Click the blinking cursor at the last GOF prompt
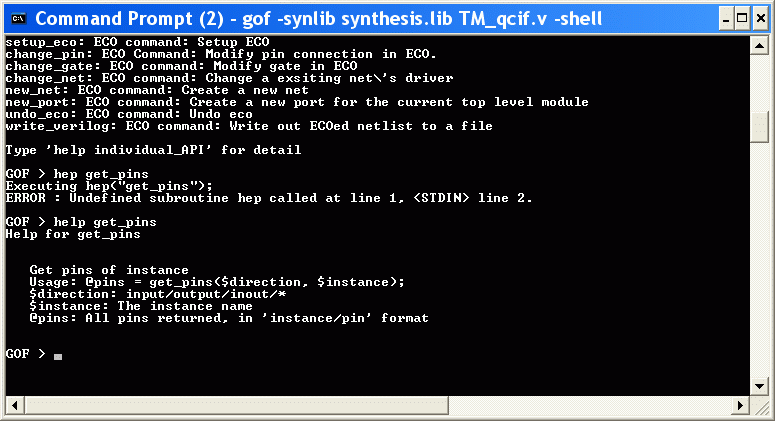 click(x=58, y=357)
